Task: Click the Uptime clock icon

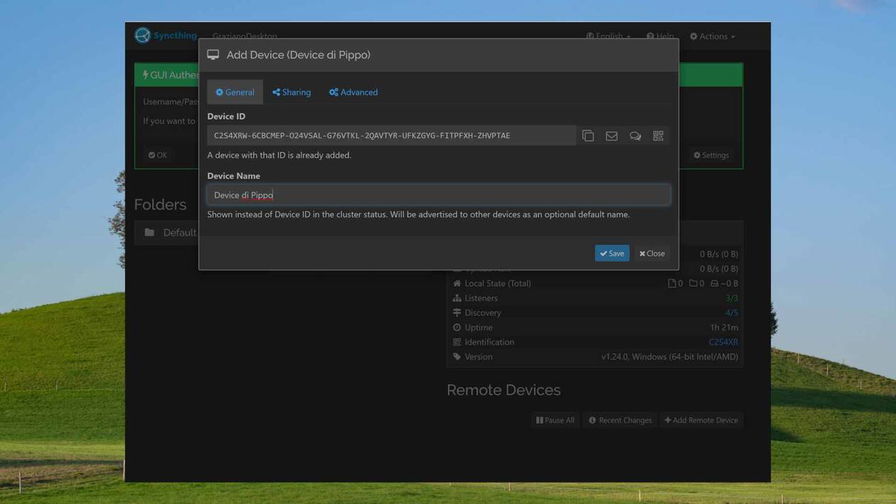Action: 457,327
